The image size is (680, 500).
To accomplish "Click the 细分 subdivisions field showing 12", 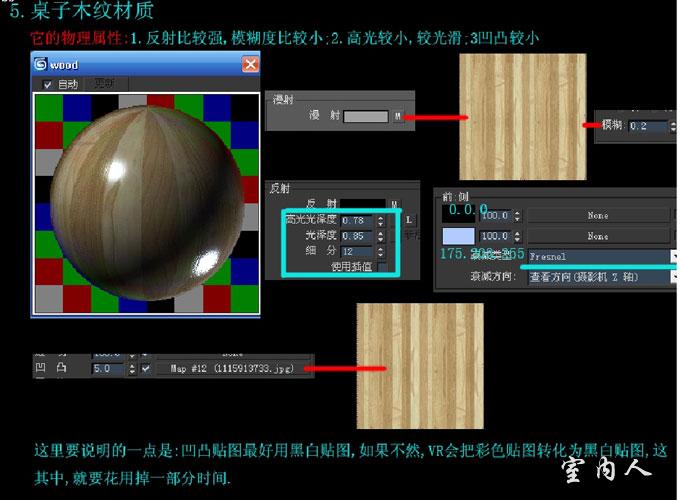I will tap(356, 252).
